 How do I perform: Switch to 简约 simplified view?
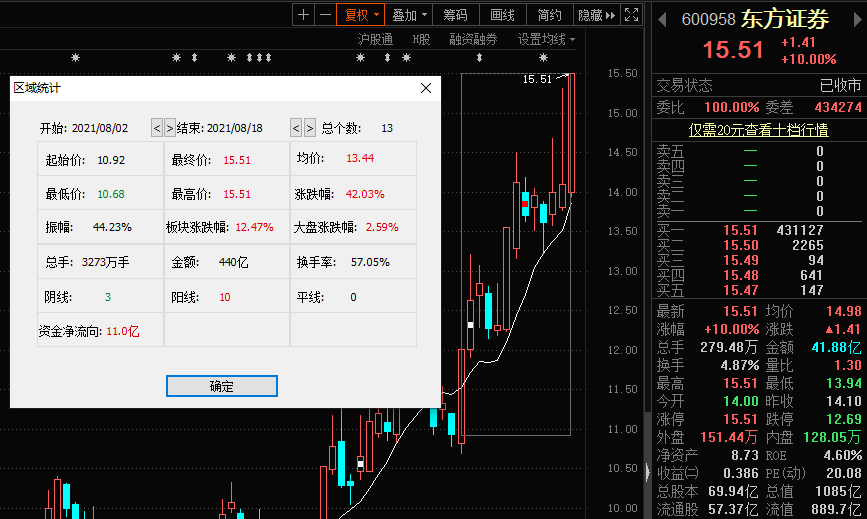(x=549, y=15)
